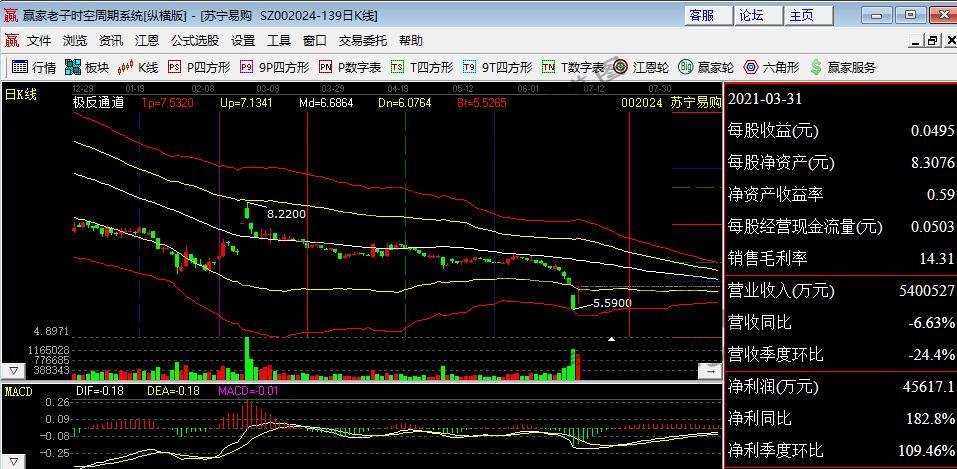Click the 净利同比 row
Image resolution: width=957 pixels, height=469 pixels.
coord(840,418)
